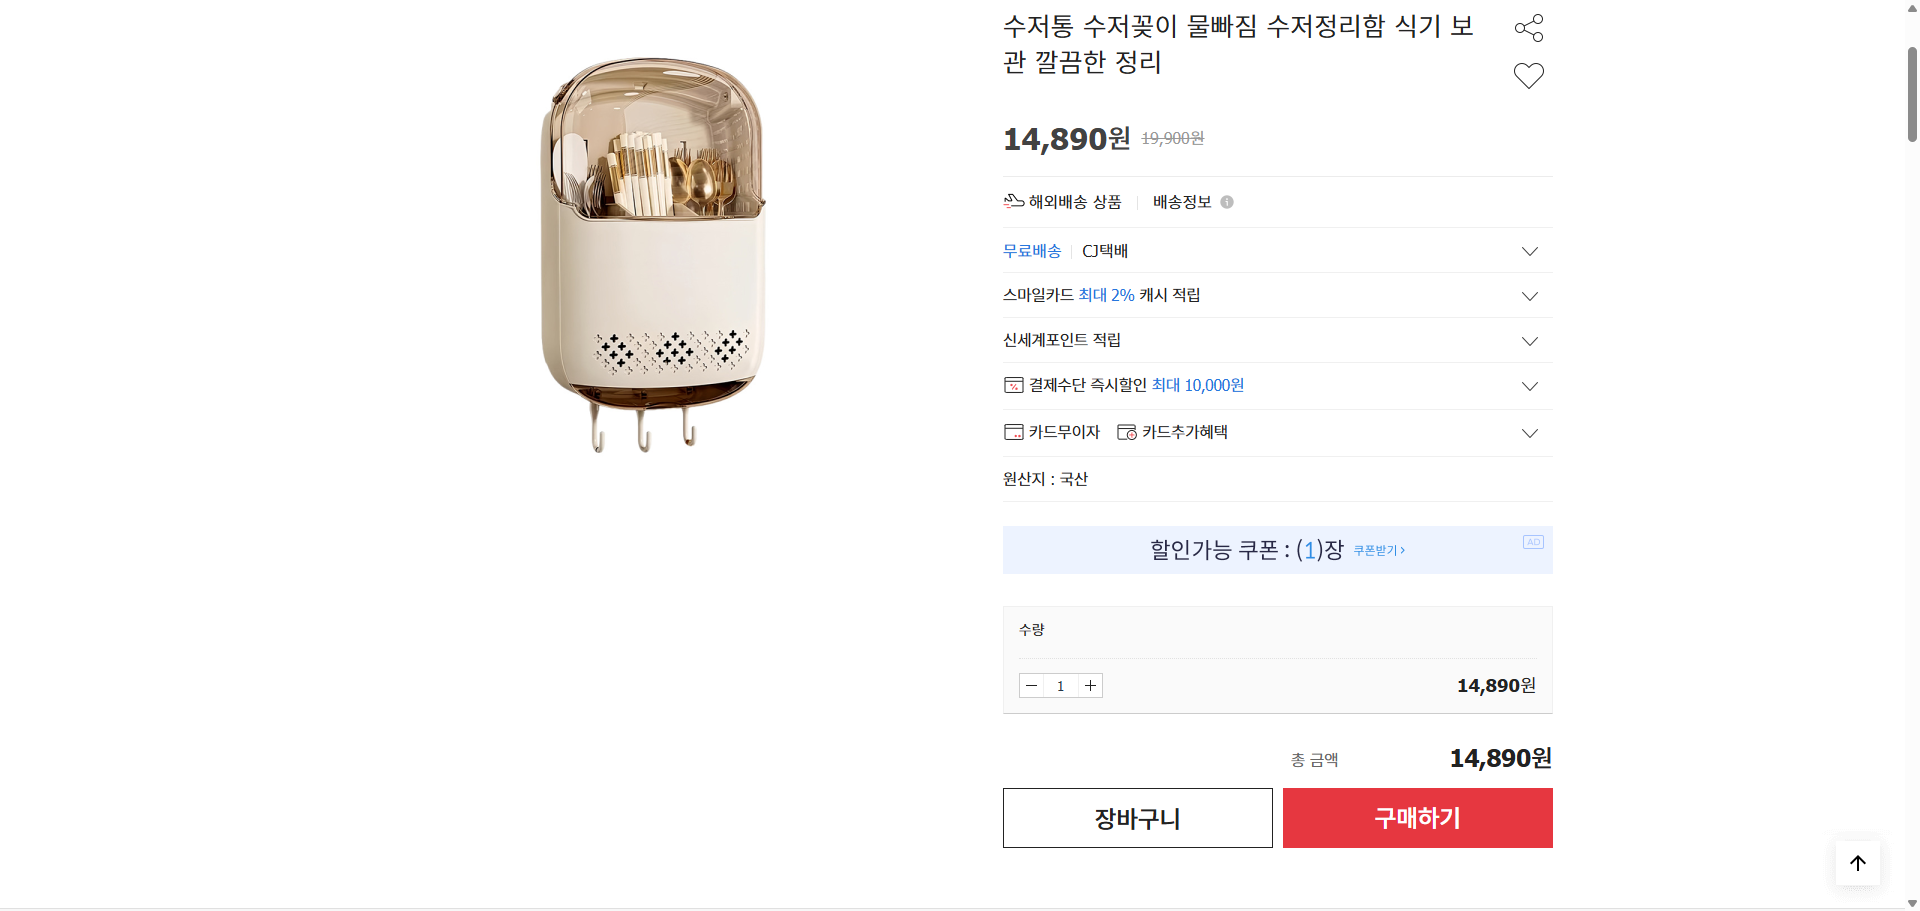The image size is (1920, 911).
Task: Click the quantity input field showing 1
Action: [x=1060, y=685]
